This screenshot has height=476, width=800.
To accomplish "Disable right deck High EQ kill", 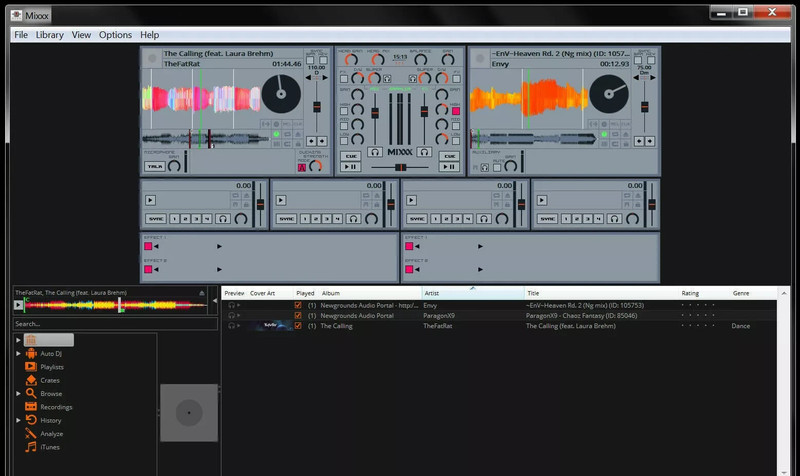I will click(456, 111).
